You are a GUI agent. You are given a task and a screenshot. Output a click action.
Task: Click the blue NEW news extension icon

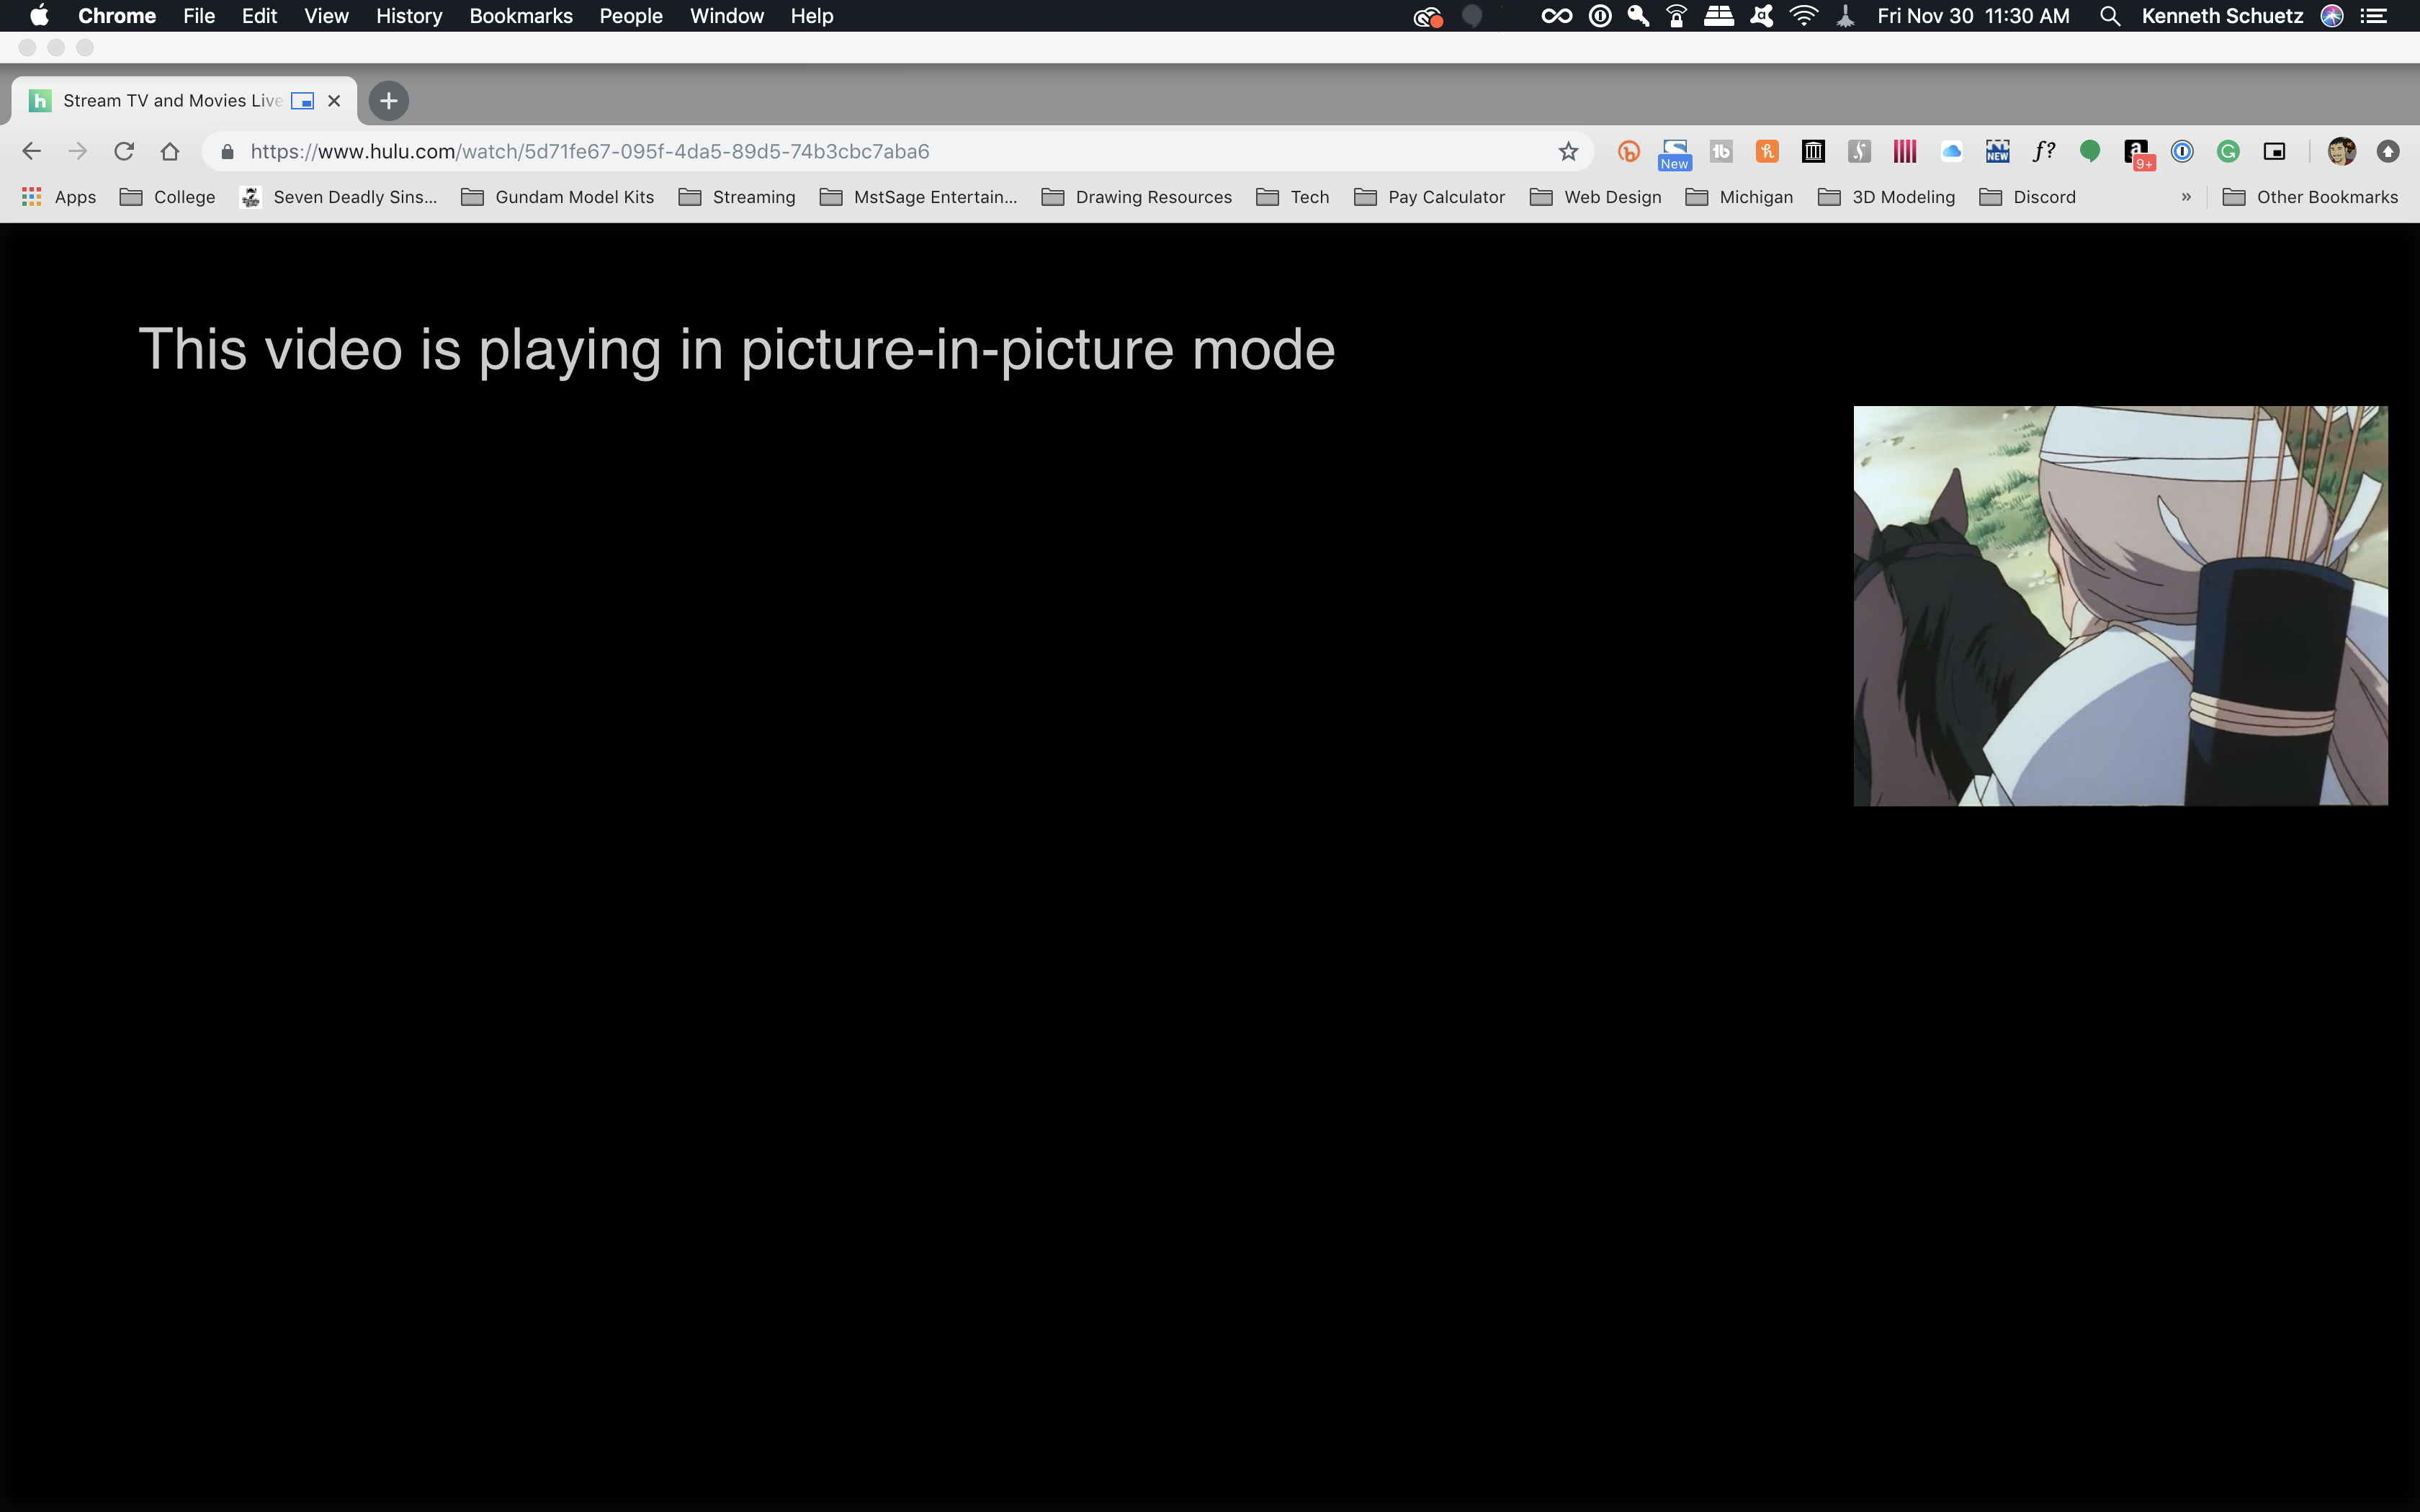[x=1997, y=151]
